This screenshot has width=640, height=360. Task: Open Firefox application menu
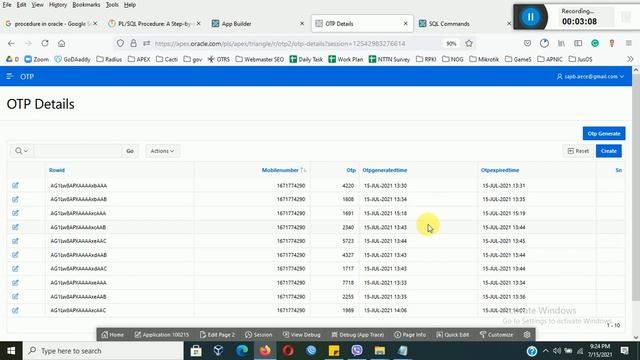[629, 43]
